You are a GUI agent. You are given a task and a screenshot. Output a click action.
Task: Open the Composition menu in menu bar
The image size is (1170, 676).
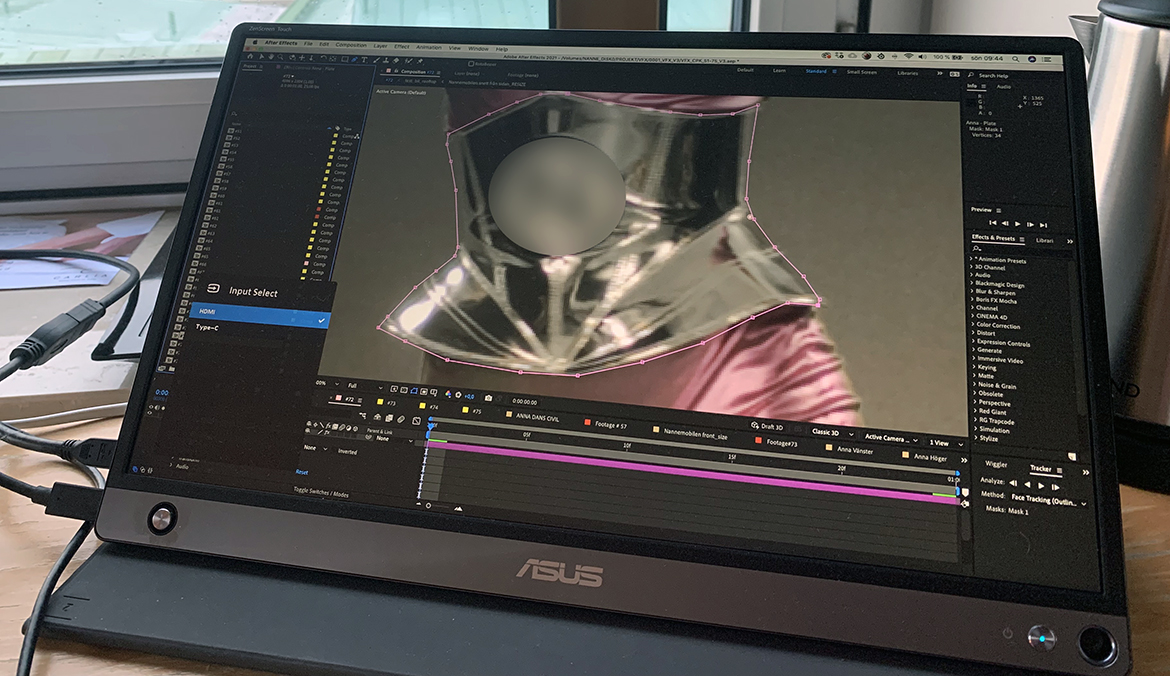[x=351, y=46]
